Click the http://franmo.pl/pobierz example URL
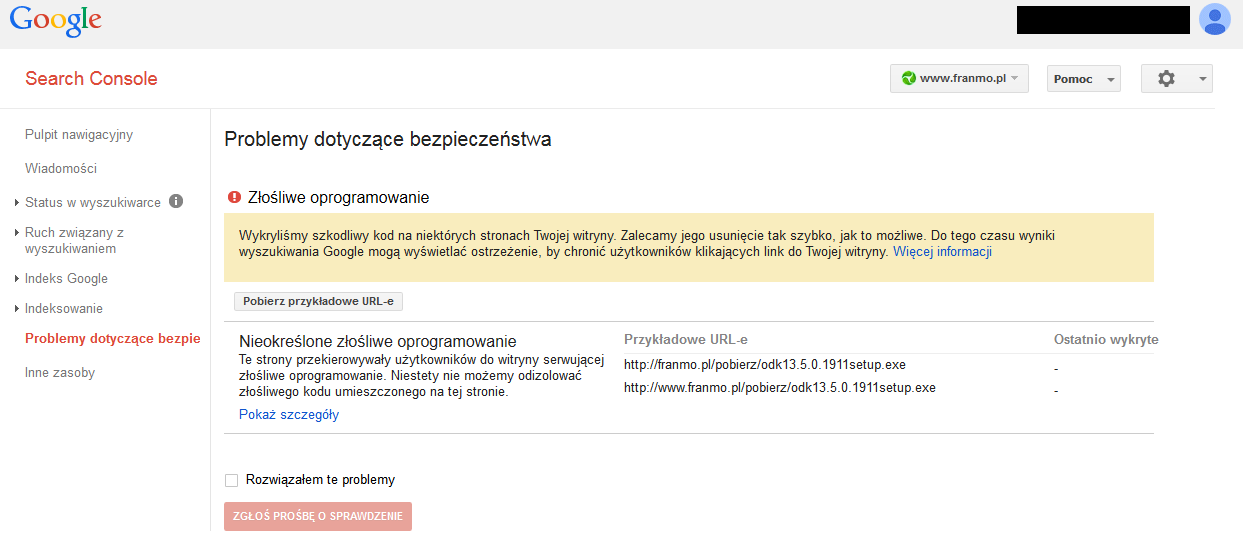Screen dimensions: 1243x540 (765, 365)
